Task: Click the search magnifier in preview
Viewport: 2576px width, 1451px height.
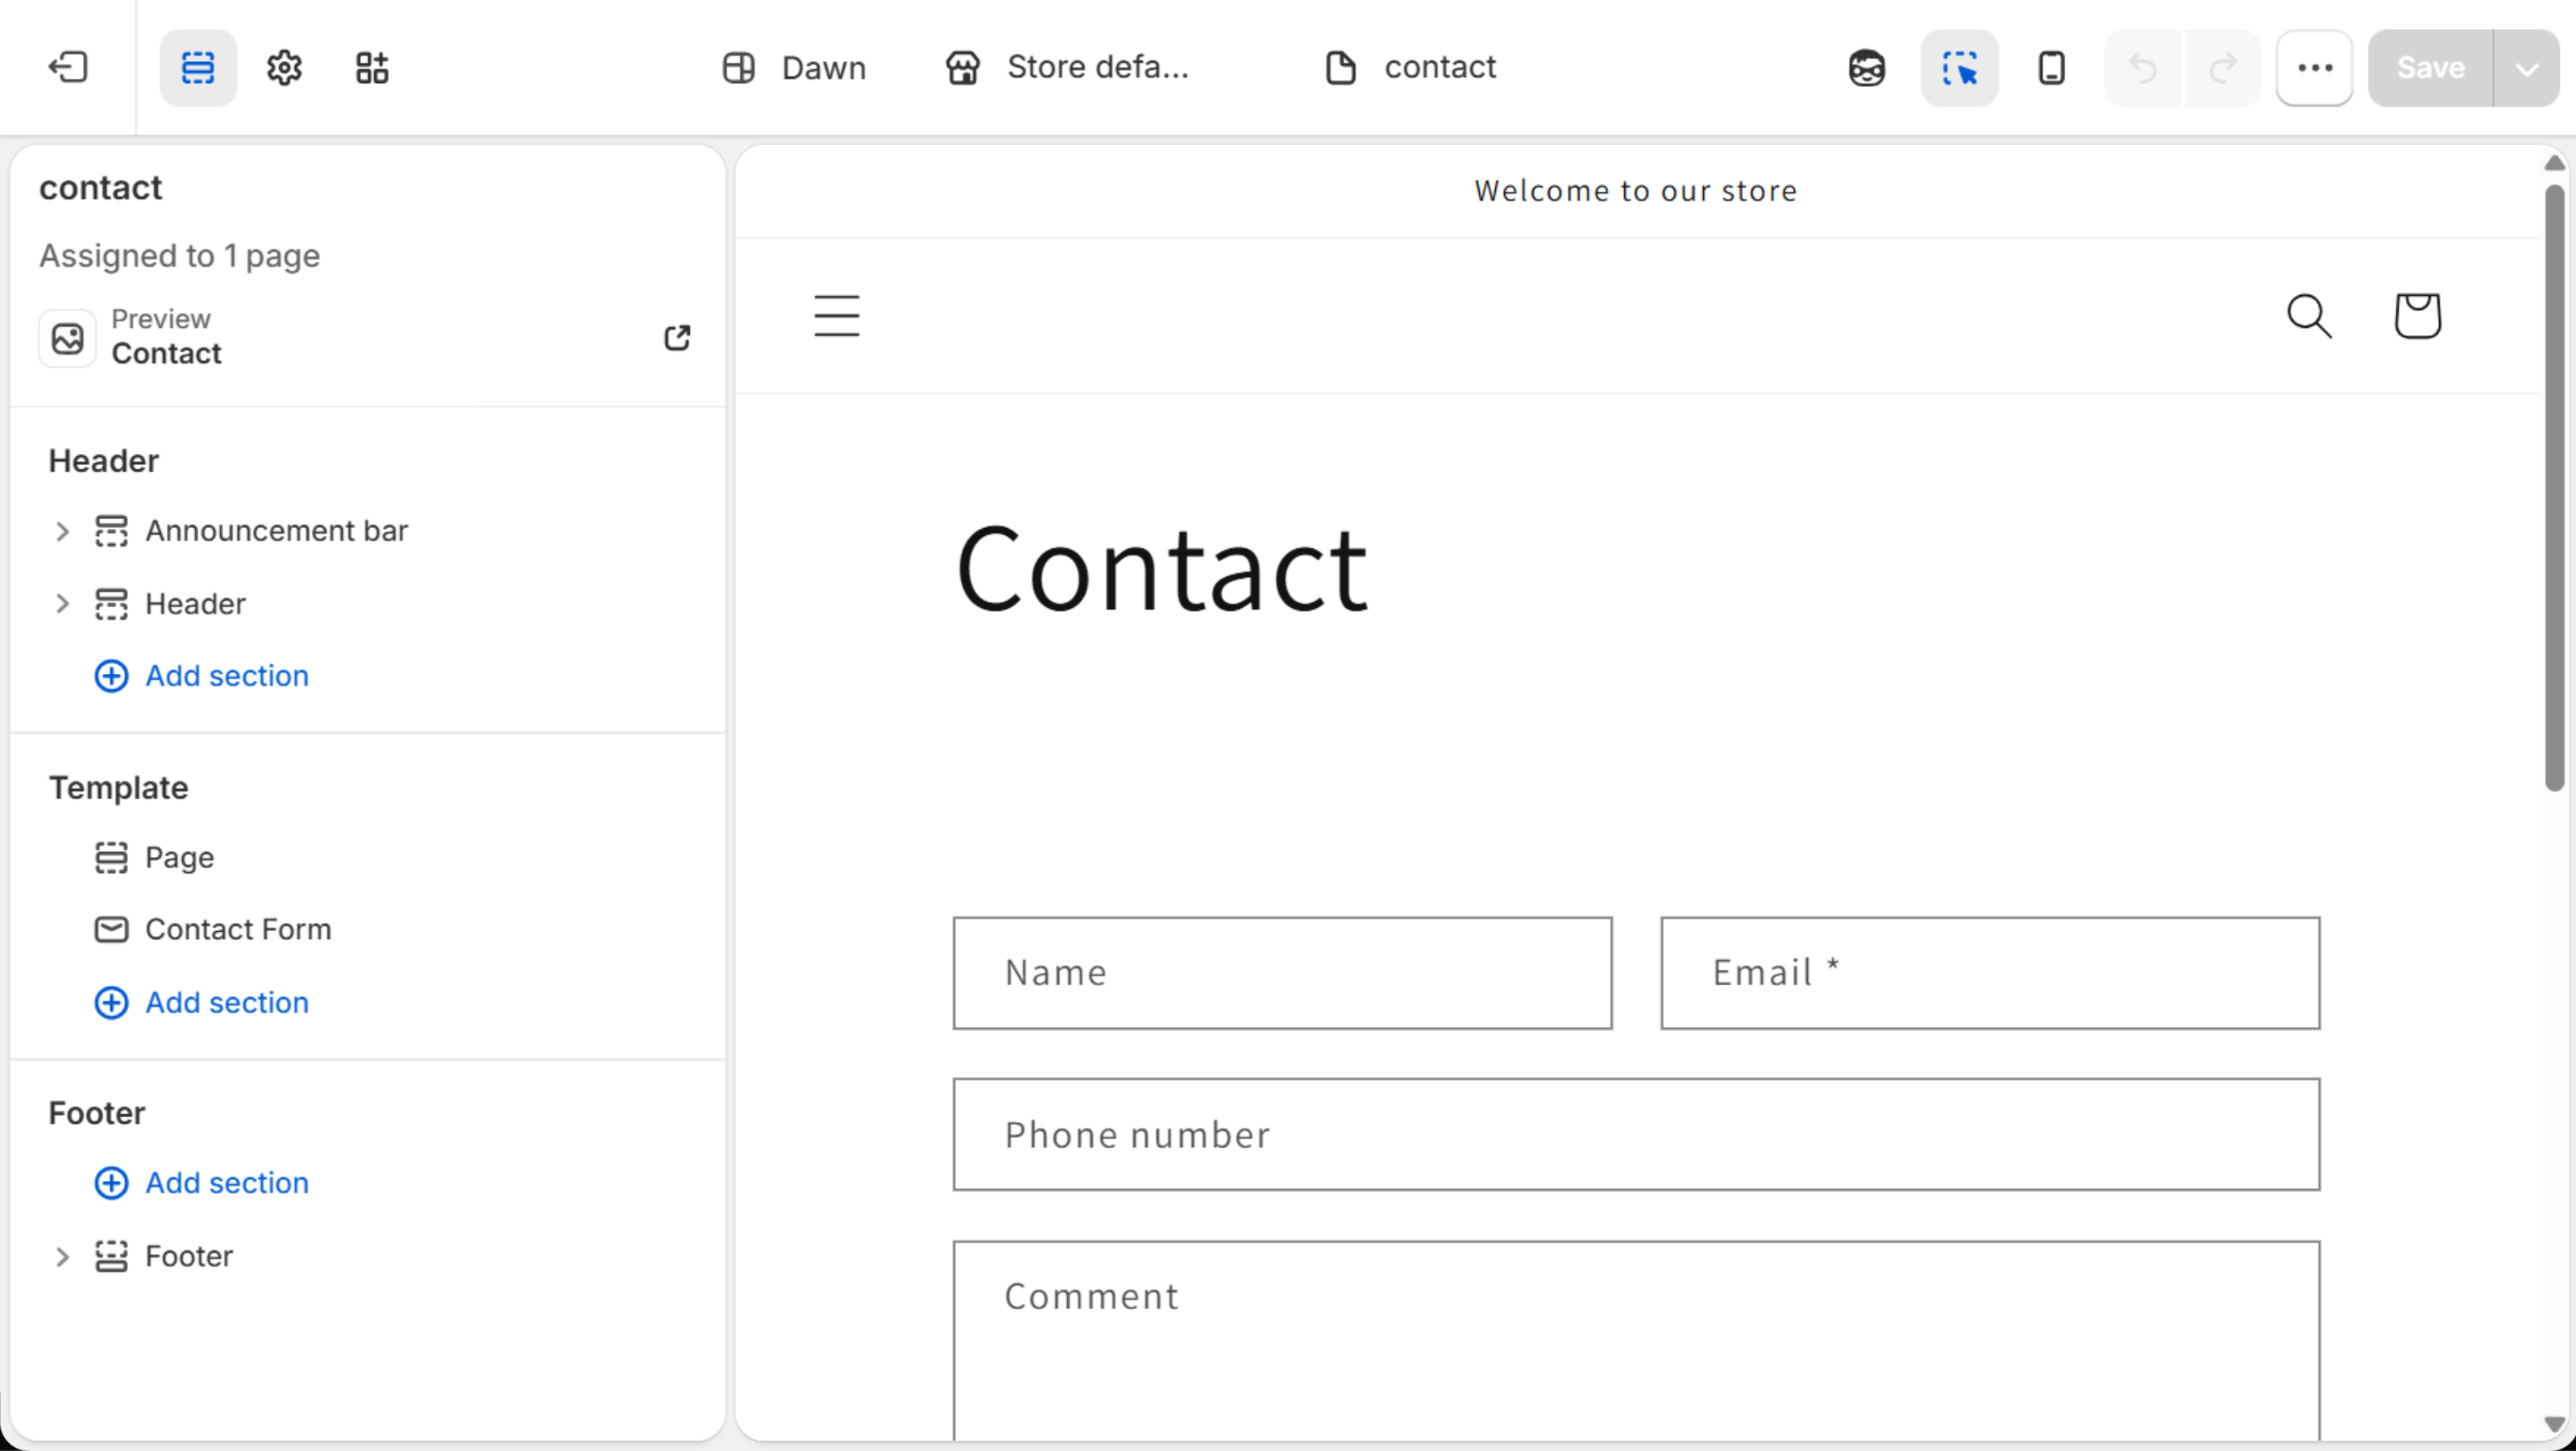Action: pos(2310,316)
